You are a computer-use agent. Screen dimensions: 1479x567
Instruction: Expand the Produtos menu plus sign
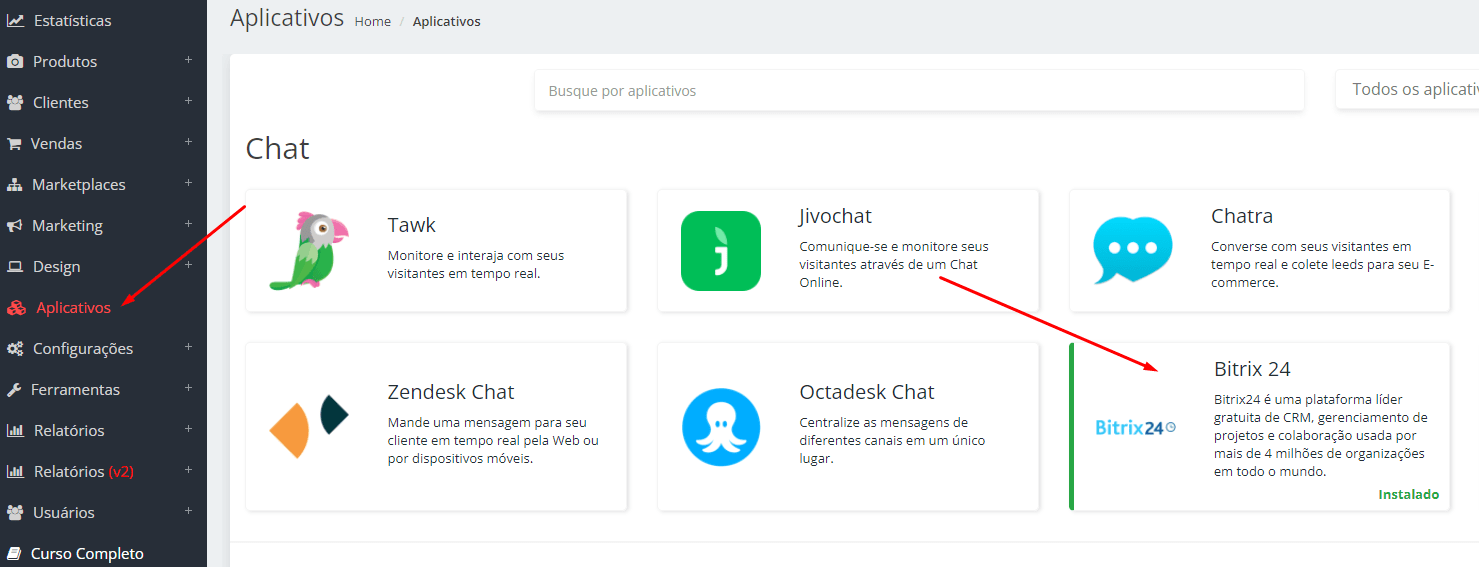[x=188, y=60]
